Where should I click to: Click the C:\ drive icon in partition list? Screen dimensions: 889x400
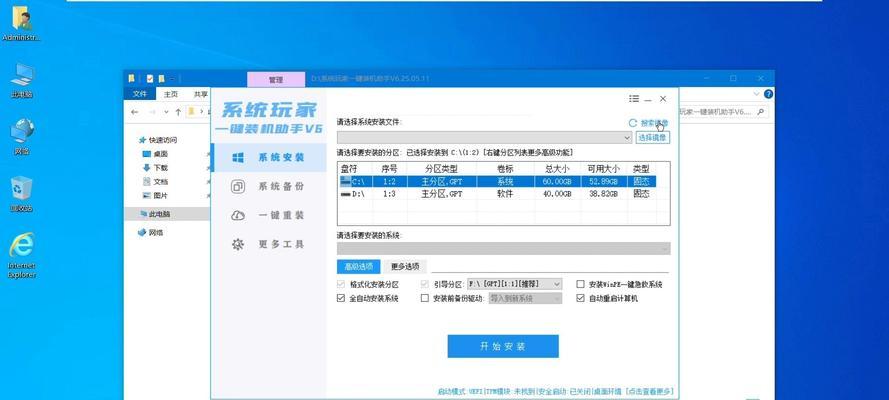(x=345, y=181)
